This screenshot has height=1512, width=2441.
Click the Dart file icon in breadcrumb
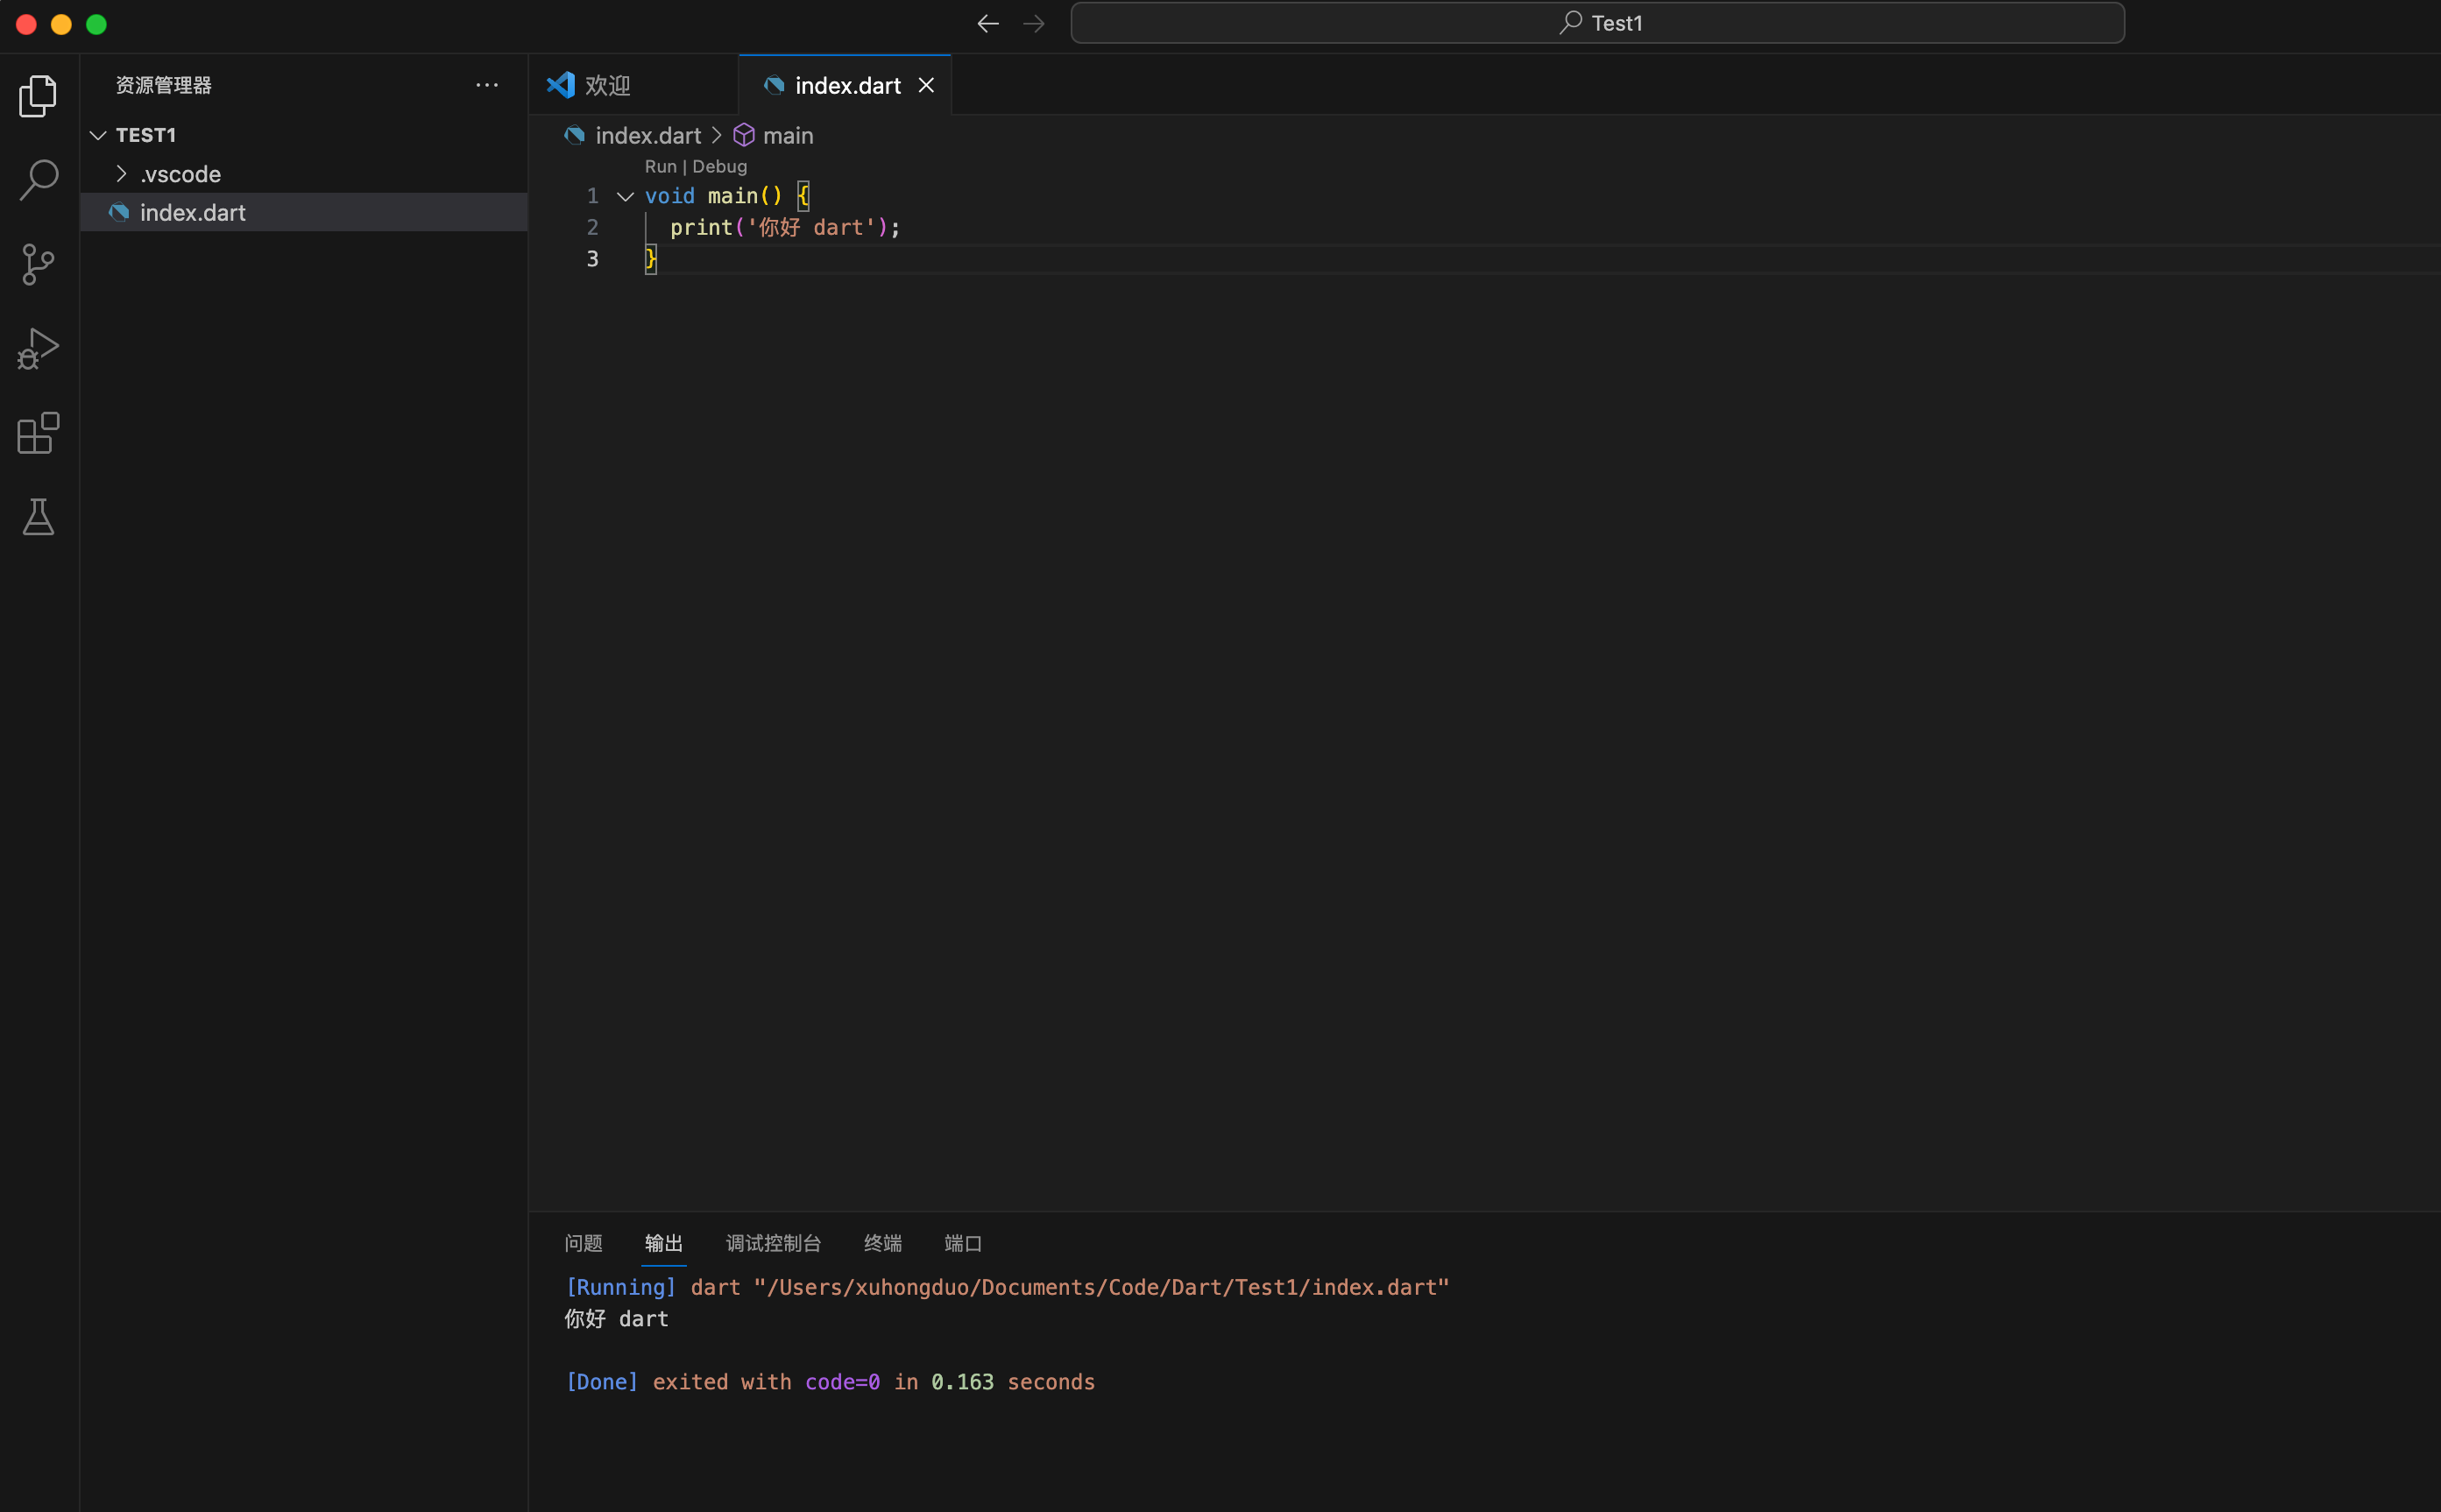point(574,135)
